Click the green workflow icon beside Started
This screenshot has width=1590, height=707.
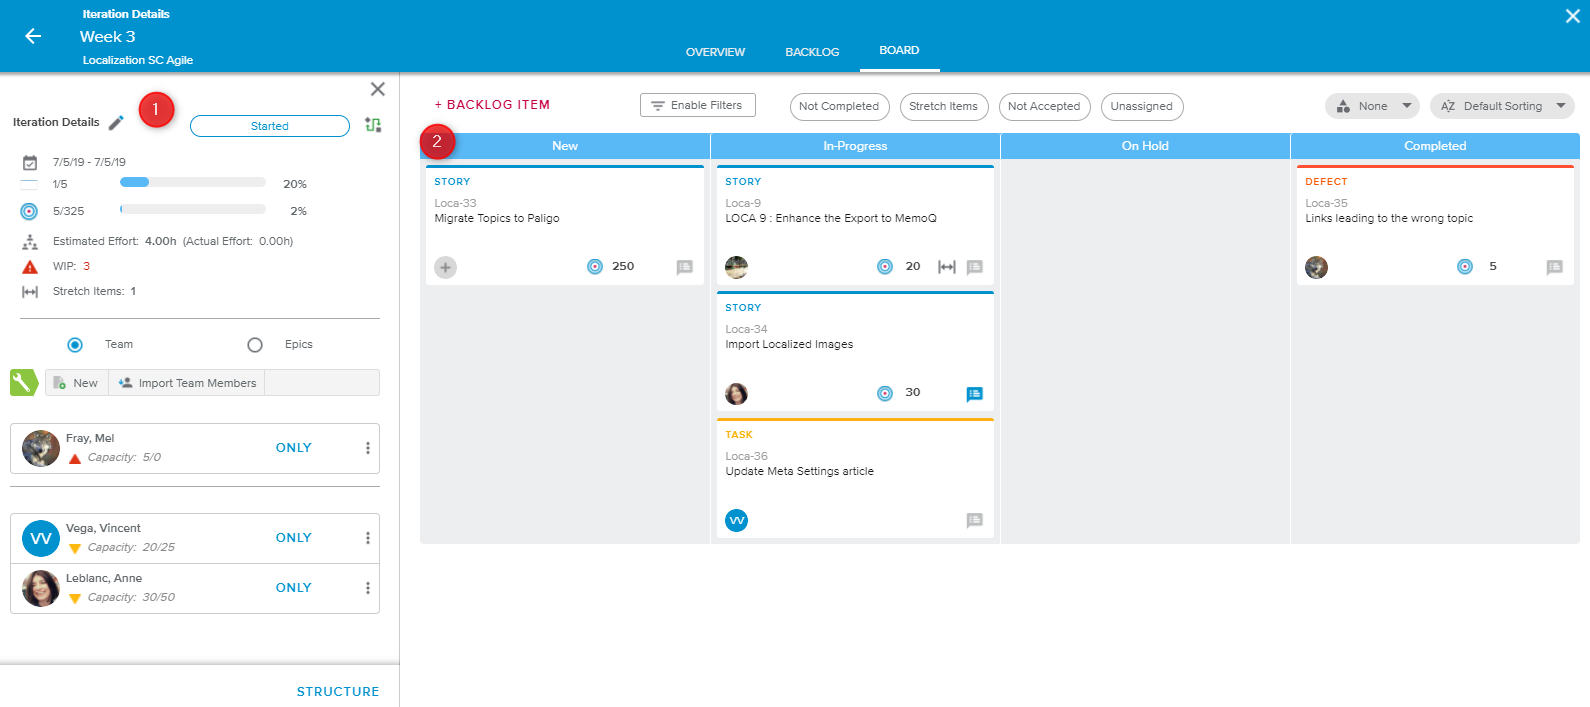click(373, 125)
